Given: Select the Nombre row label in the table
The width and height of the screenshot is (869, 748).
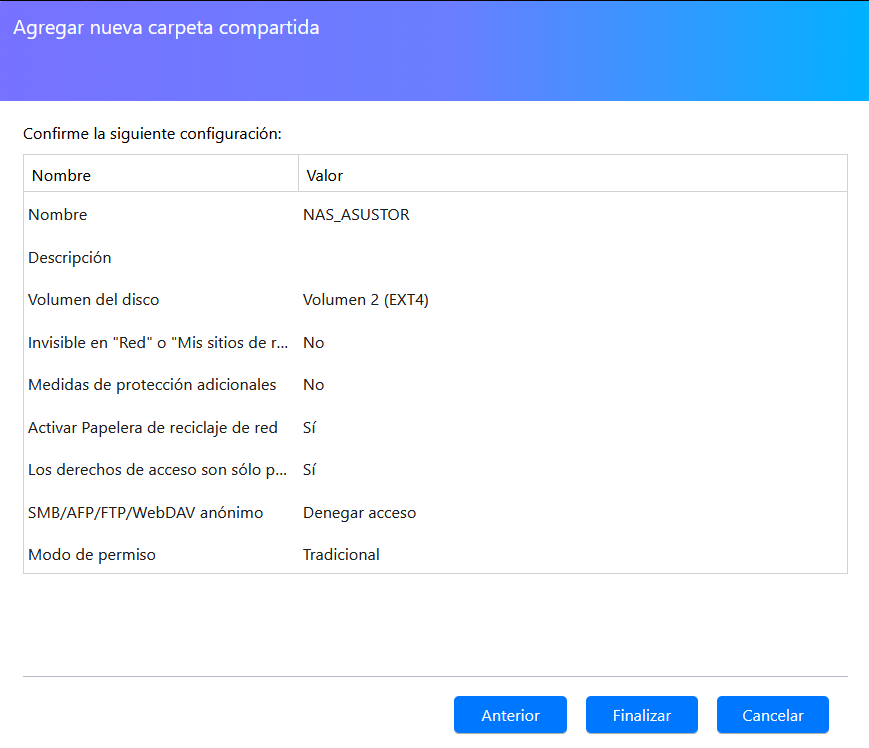Looking at the screenshot, I should coord(57,215).
